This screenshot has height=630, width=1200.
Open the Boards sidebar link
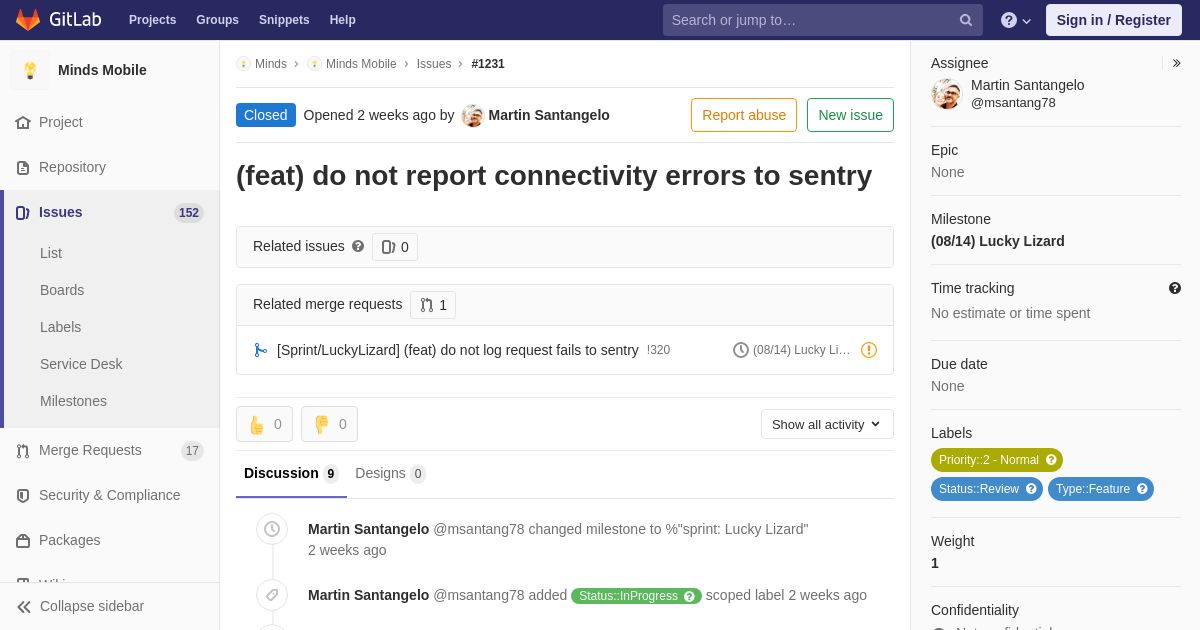coord(62,290)
